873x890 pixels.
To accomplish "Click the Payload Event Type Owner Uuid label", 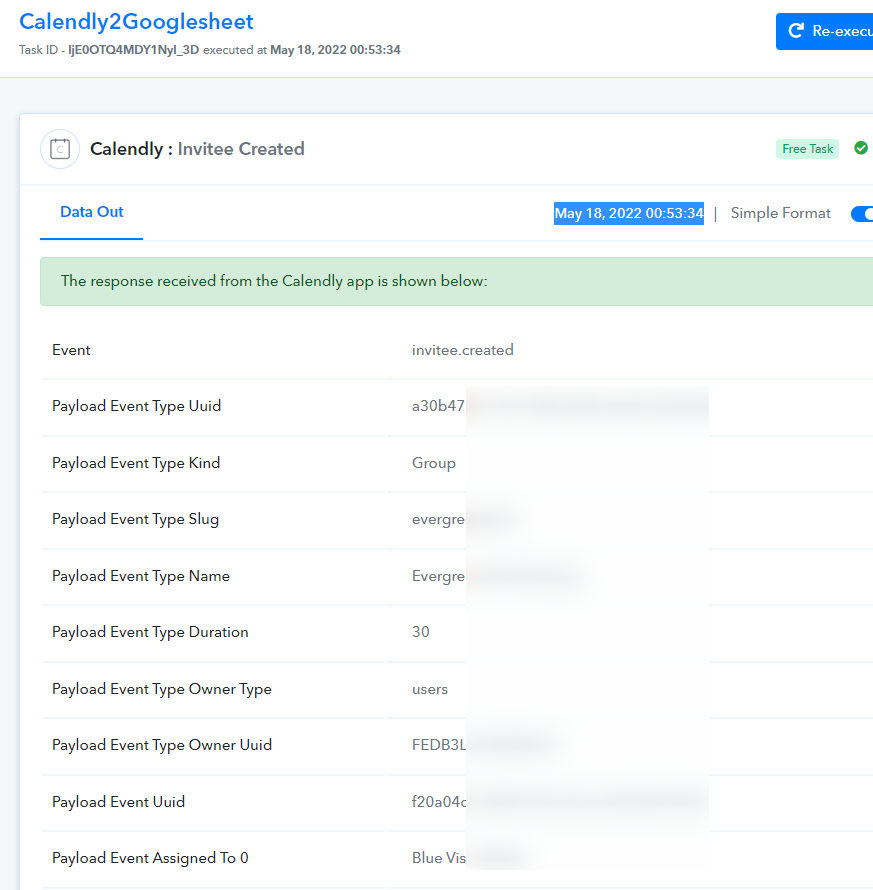I will point(162,745).
